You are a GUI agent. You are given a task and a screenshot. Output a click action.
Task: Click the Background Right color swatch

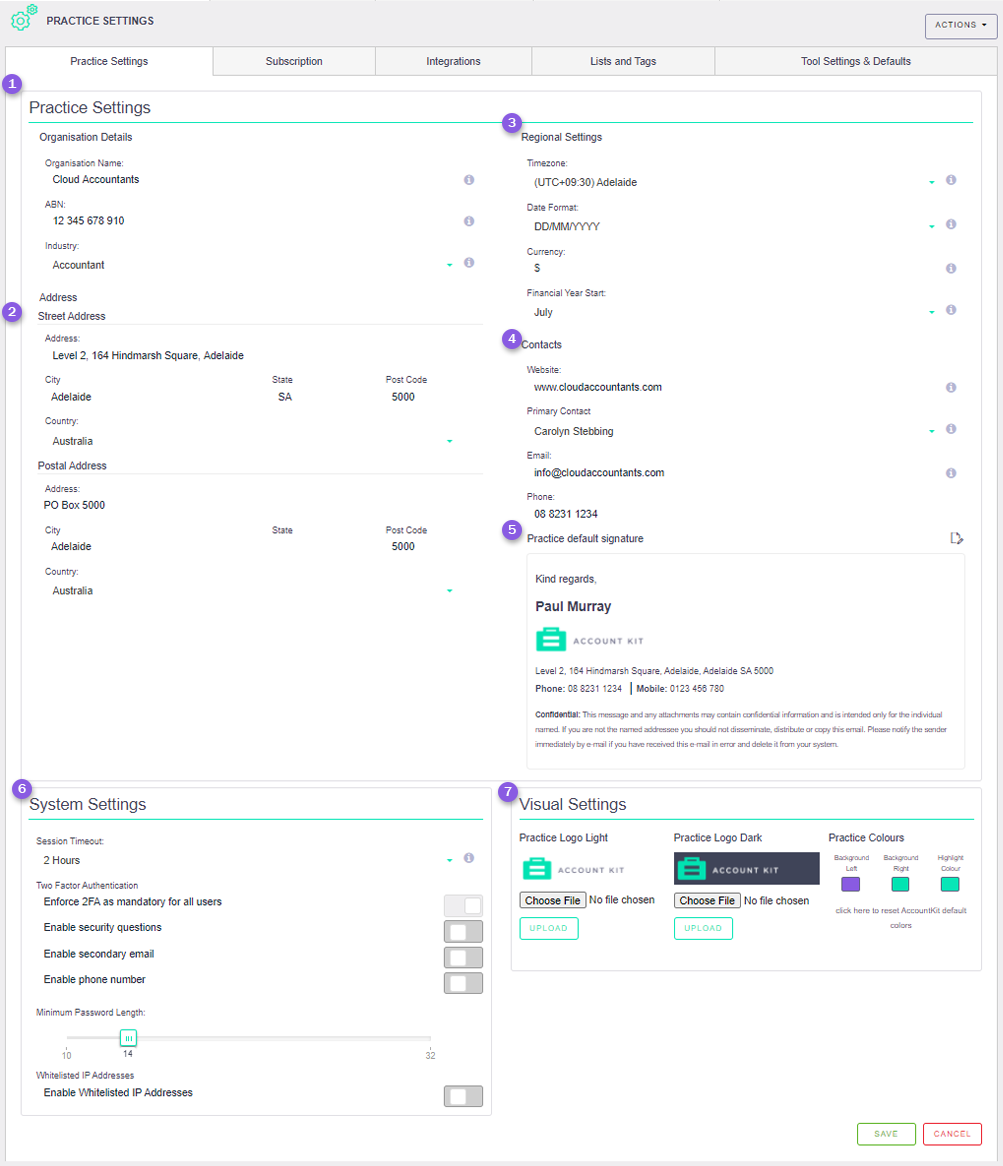point(900,884)
